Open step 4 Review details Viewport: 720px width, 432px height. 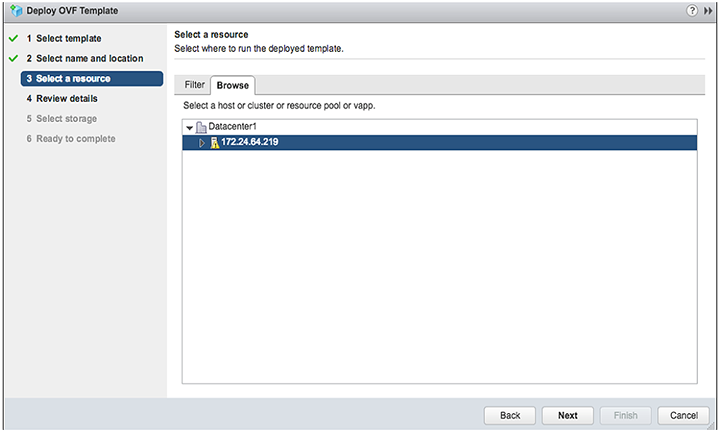coord(62,99)
